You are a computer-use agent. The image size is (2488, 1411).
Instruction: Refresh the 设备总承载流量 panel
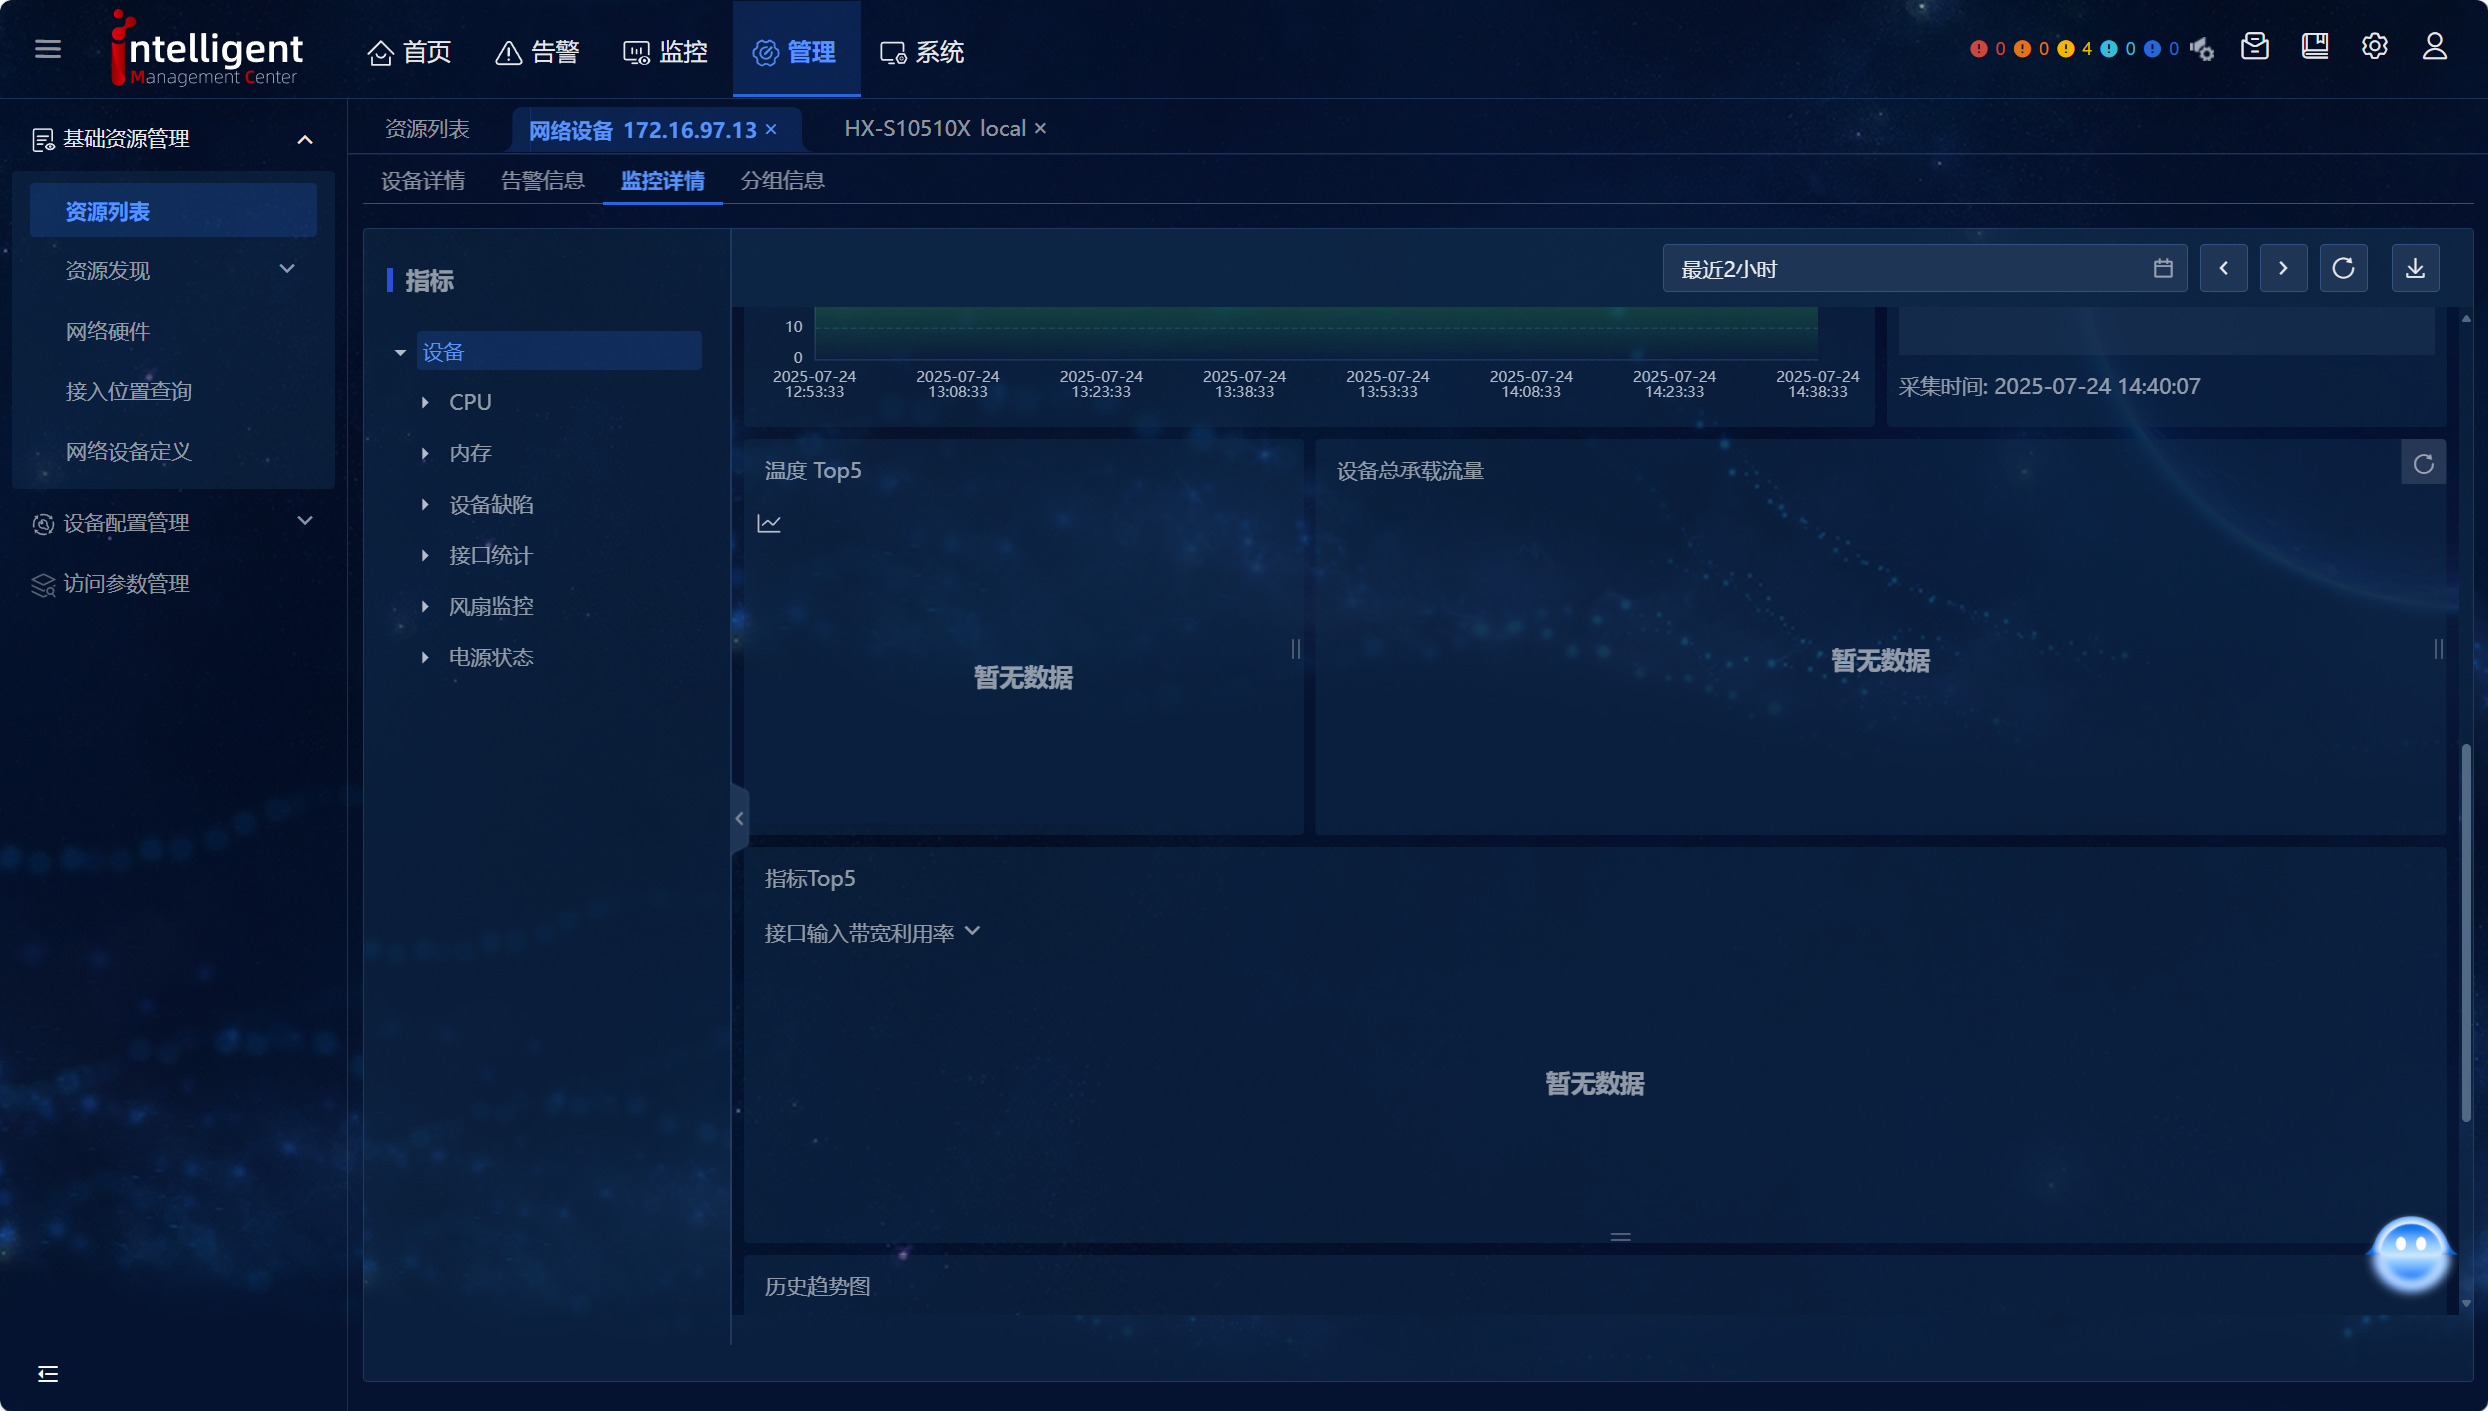(2423, 464)
